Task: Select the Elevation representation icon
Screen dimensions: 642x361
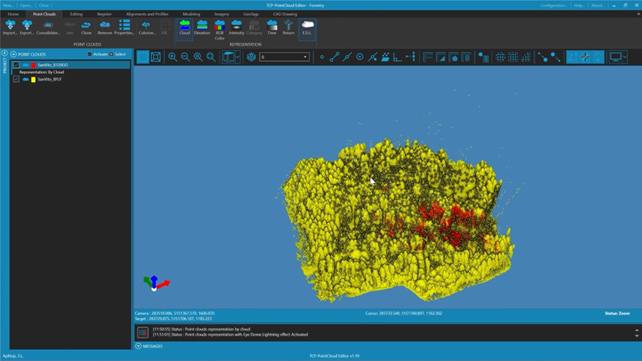Action: (x=202, y=27)
